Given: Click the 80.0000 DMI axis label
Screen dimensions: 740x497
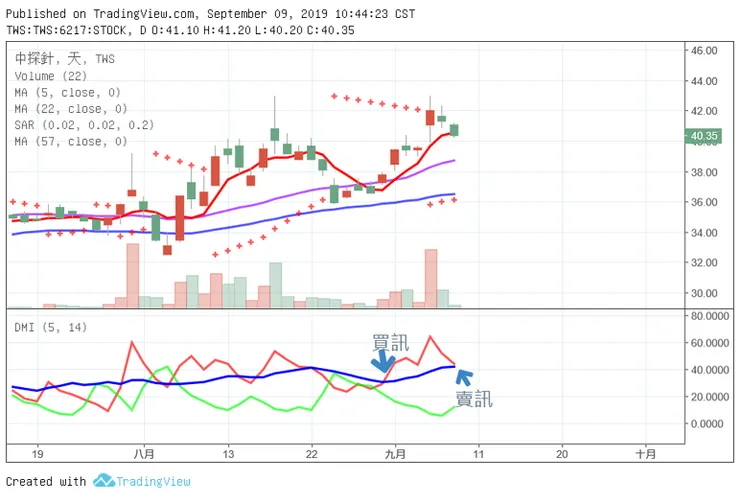Looking at the screenshot, I should pyautogui.click(x=710, y=316).
